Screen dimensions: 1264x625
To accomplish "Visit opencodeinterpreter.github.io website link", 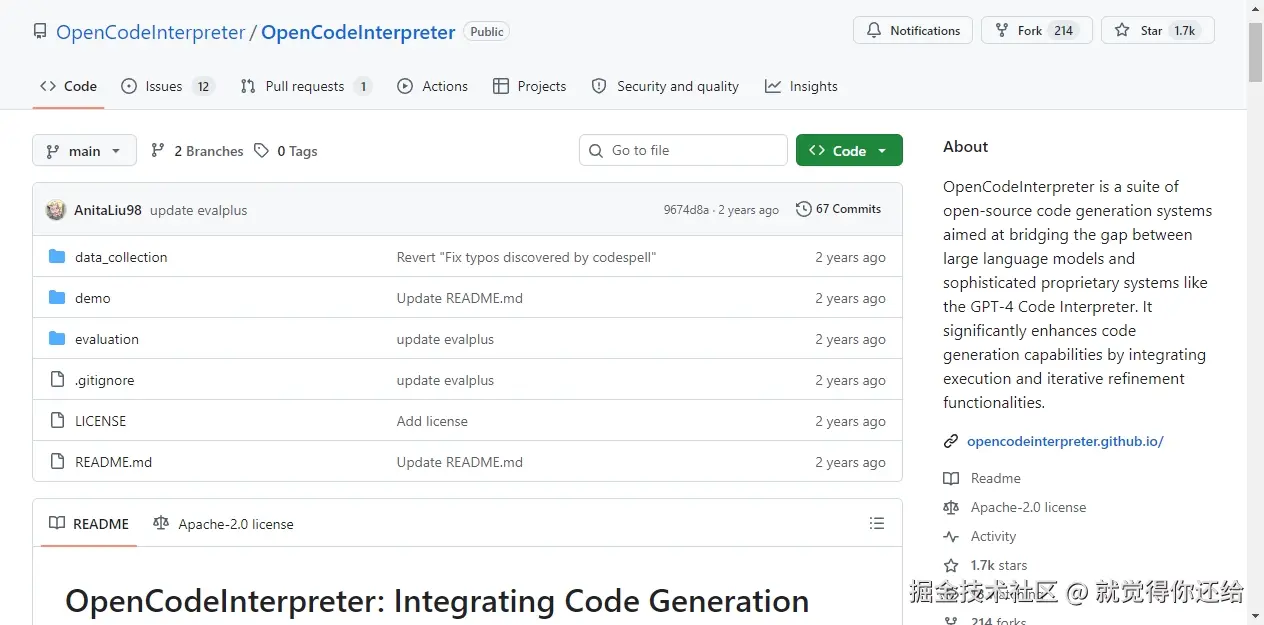I will point(1065,441).
